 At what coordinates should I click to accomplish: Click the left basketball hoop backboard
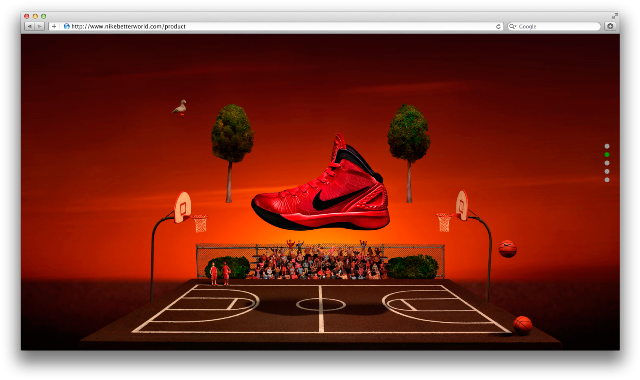[x=182, y=207]
